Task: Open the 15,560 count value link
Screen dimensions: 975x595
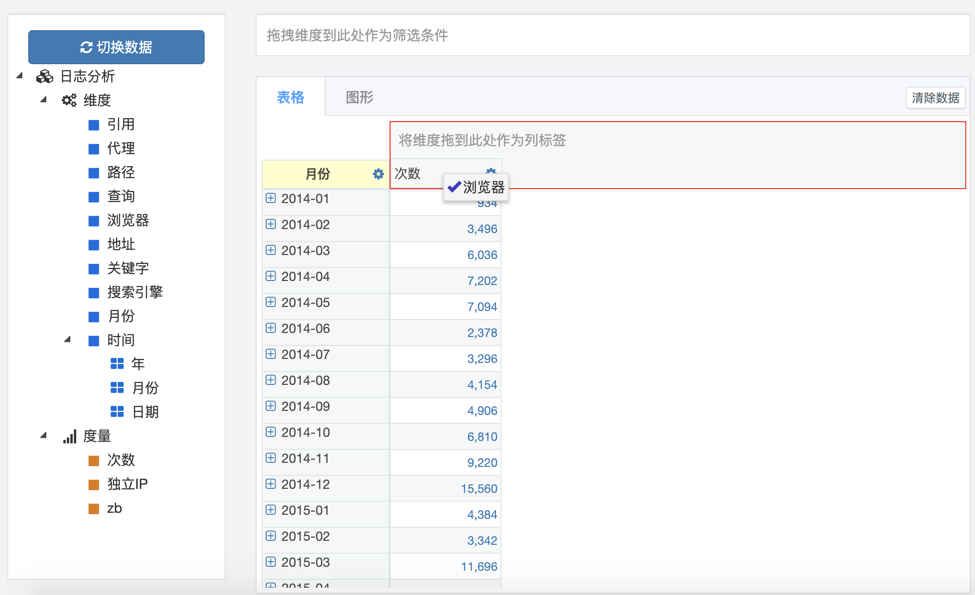Action: (479, 489)
